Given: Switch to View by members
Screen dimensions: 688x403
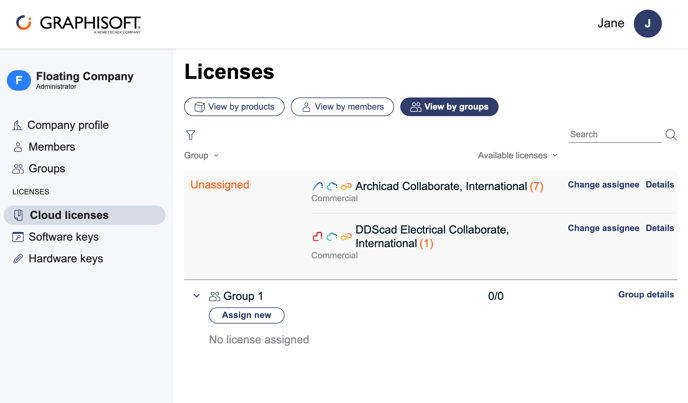Looking at the screenshot, I should pos(342,107).
